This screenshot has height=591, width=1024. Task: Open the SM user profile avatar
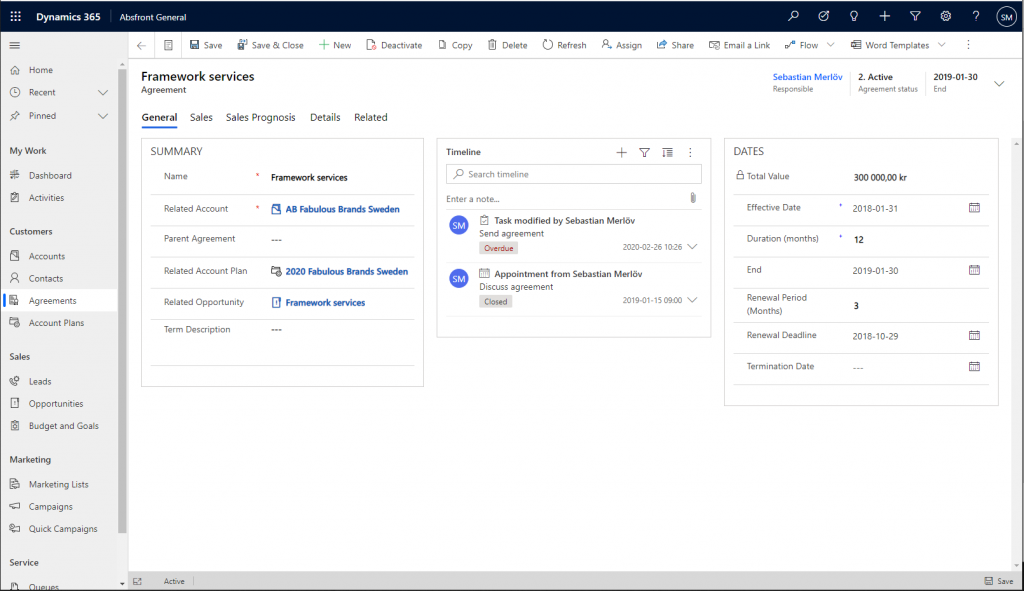click(1006, 17)
